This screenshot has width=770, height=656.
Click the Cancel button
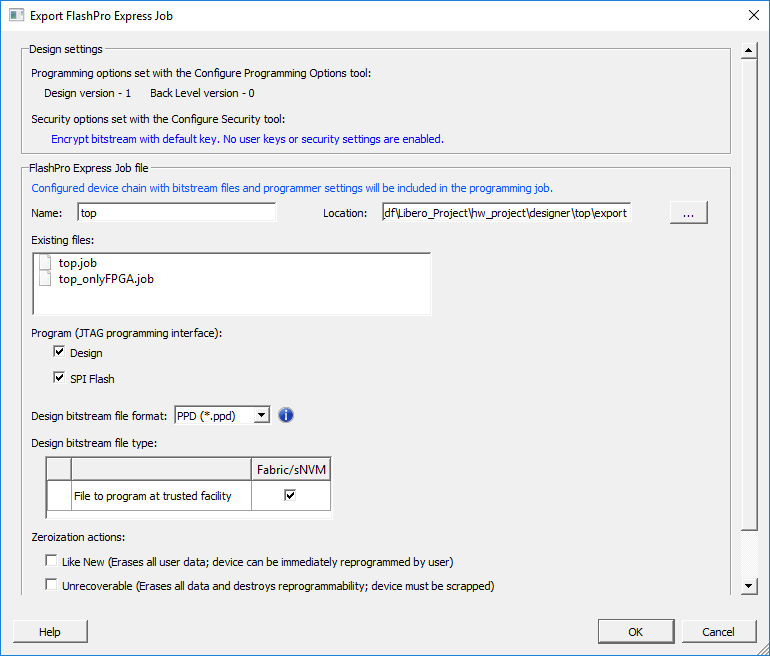point(718,631)
